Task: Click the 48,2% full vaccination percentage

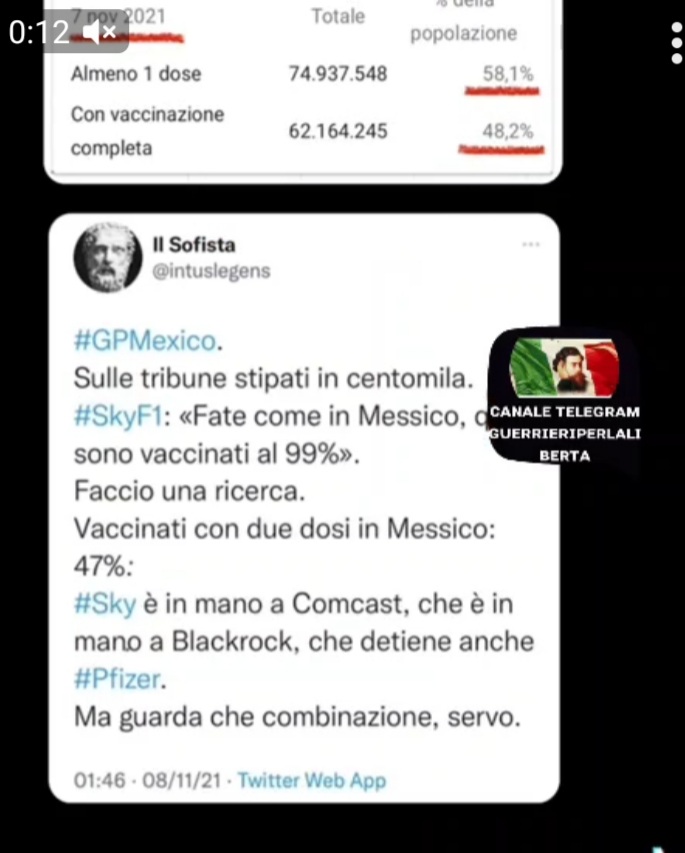Action: (x=507, y=131)
